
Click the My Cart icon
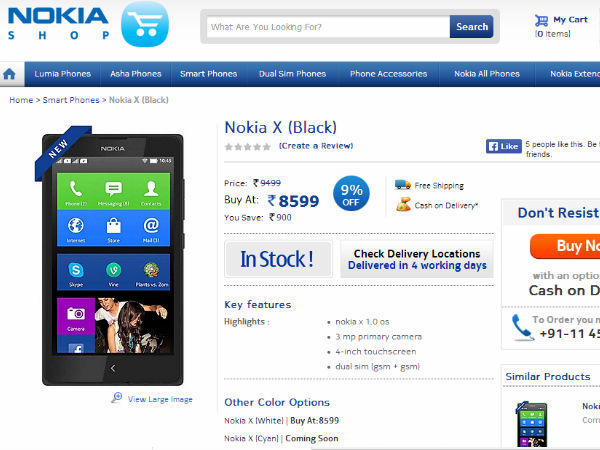click(541, 20)
